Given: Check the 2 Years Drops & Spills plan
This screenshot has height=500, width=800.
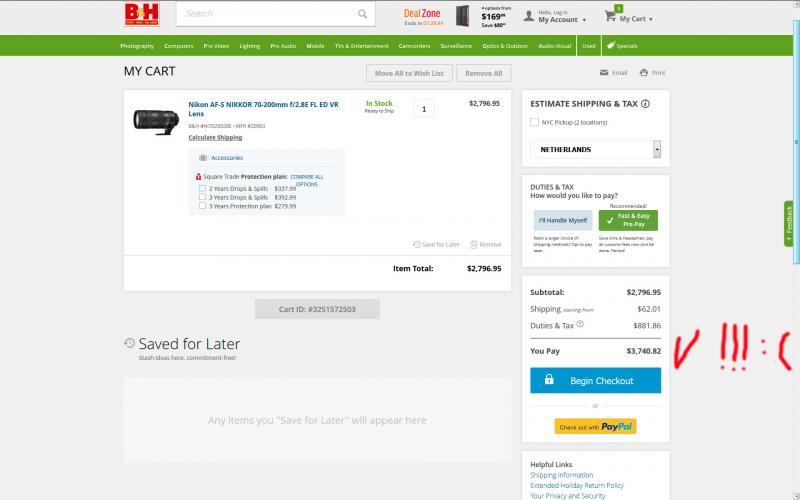Looking at the screenshot, I should pos(203,188).
